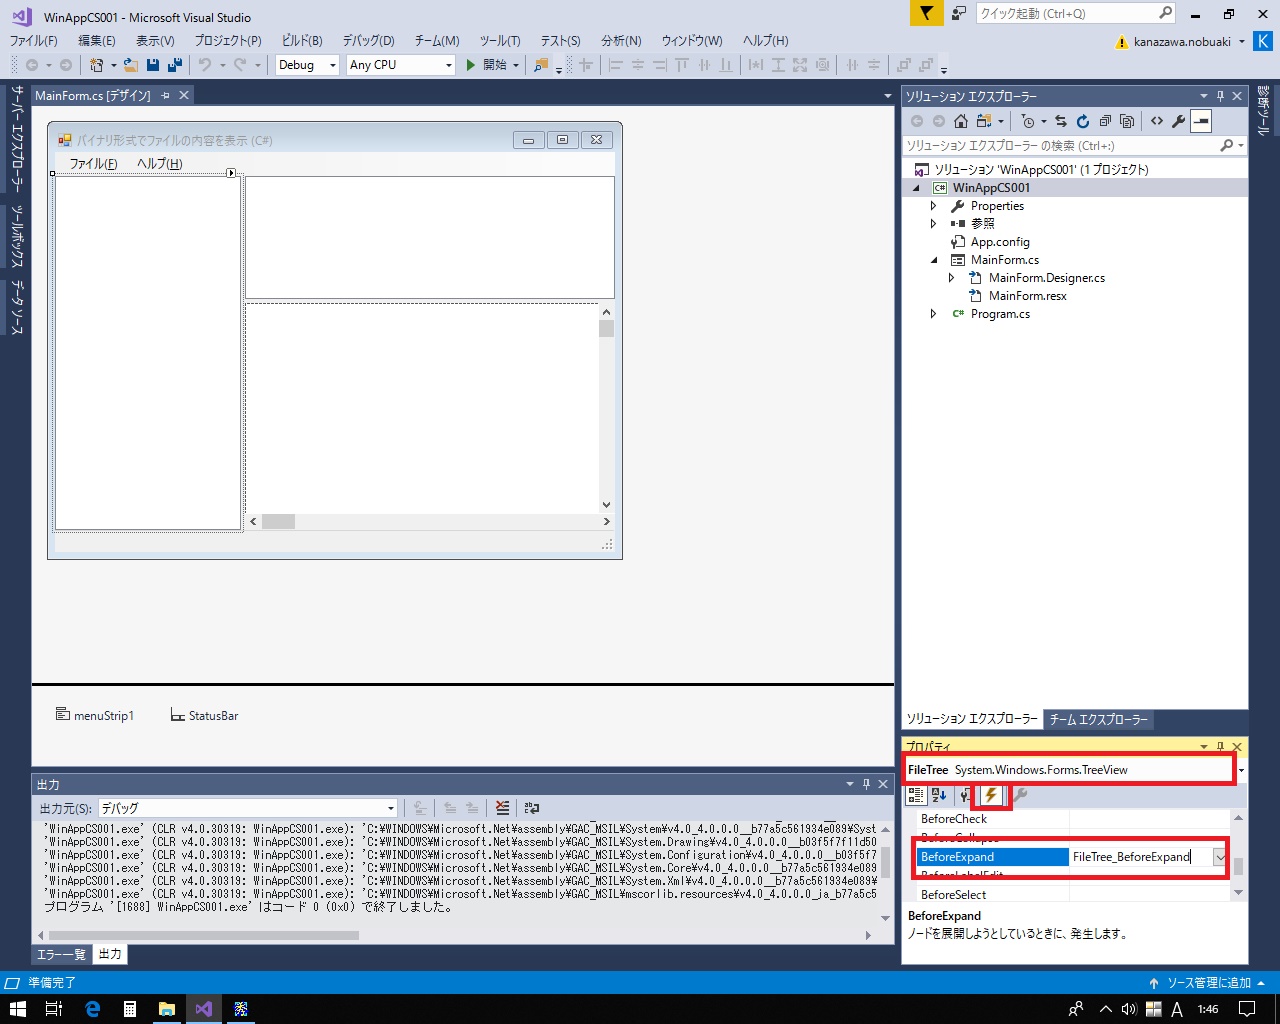Image resolution: width=1280 pixels, height=1024 pixels.
Task: Click Find in Files icon in toolbar
Action: click(x=541, y=64)
